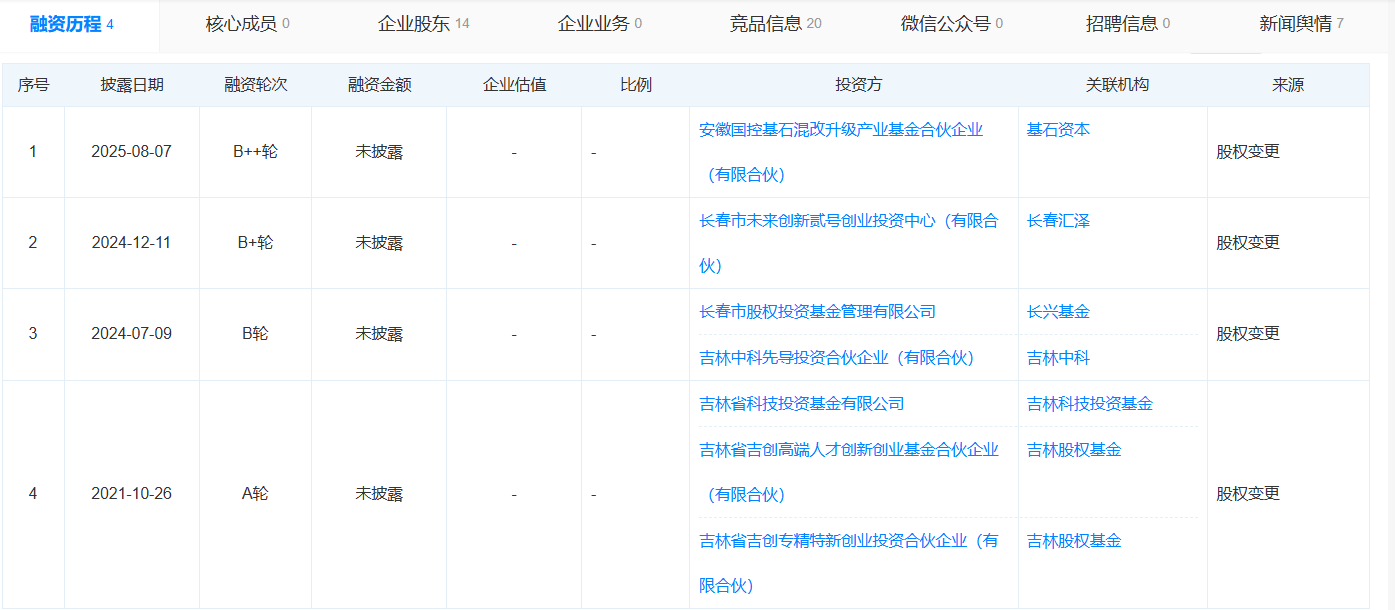Viewport: 1395px width, 610px height.
Task: Open investor link 吉林省吉创专精特新创业投资合伙企业
Action: click(x=849, y=563)
